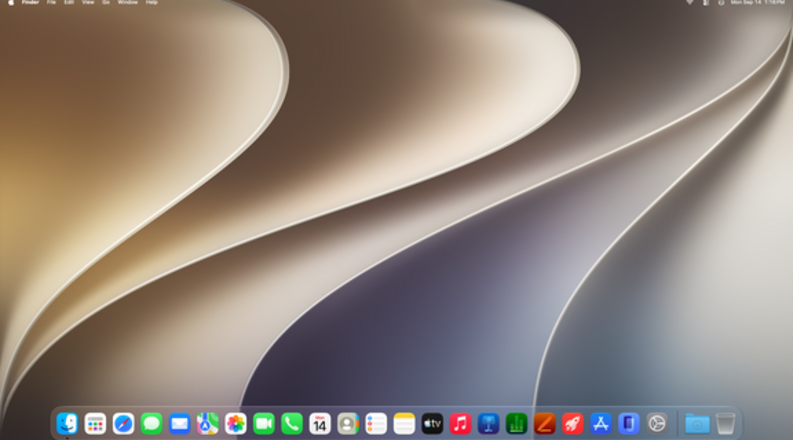793x440 pixels.
Task: Open the Numbers spreadsheet app
Action: click(x=516, y=423)
